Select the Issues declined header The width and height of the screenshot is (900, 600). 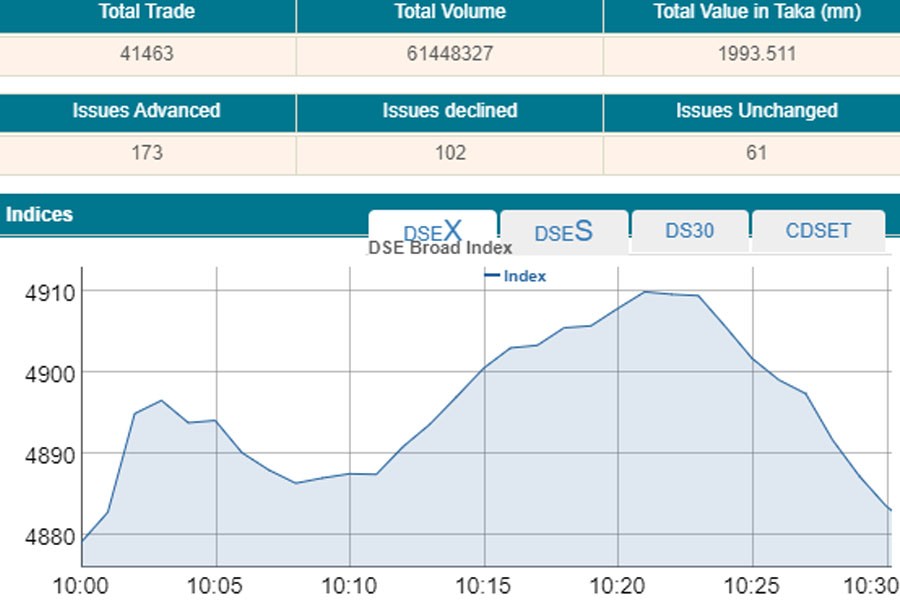449,111
